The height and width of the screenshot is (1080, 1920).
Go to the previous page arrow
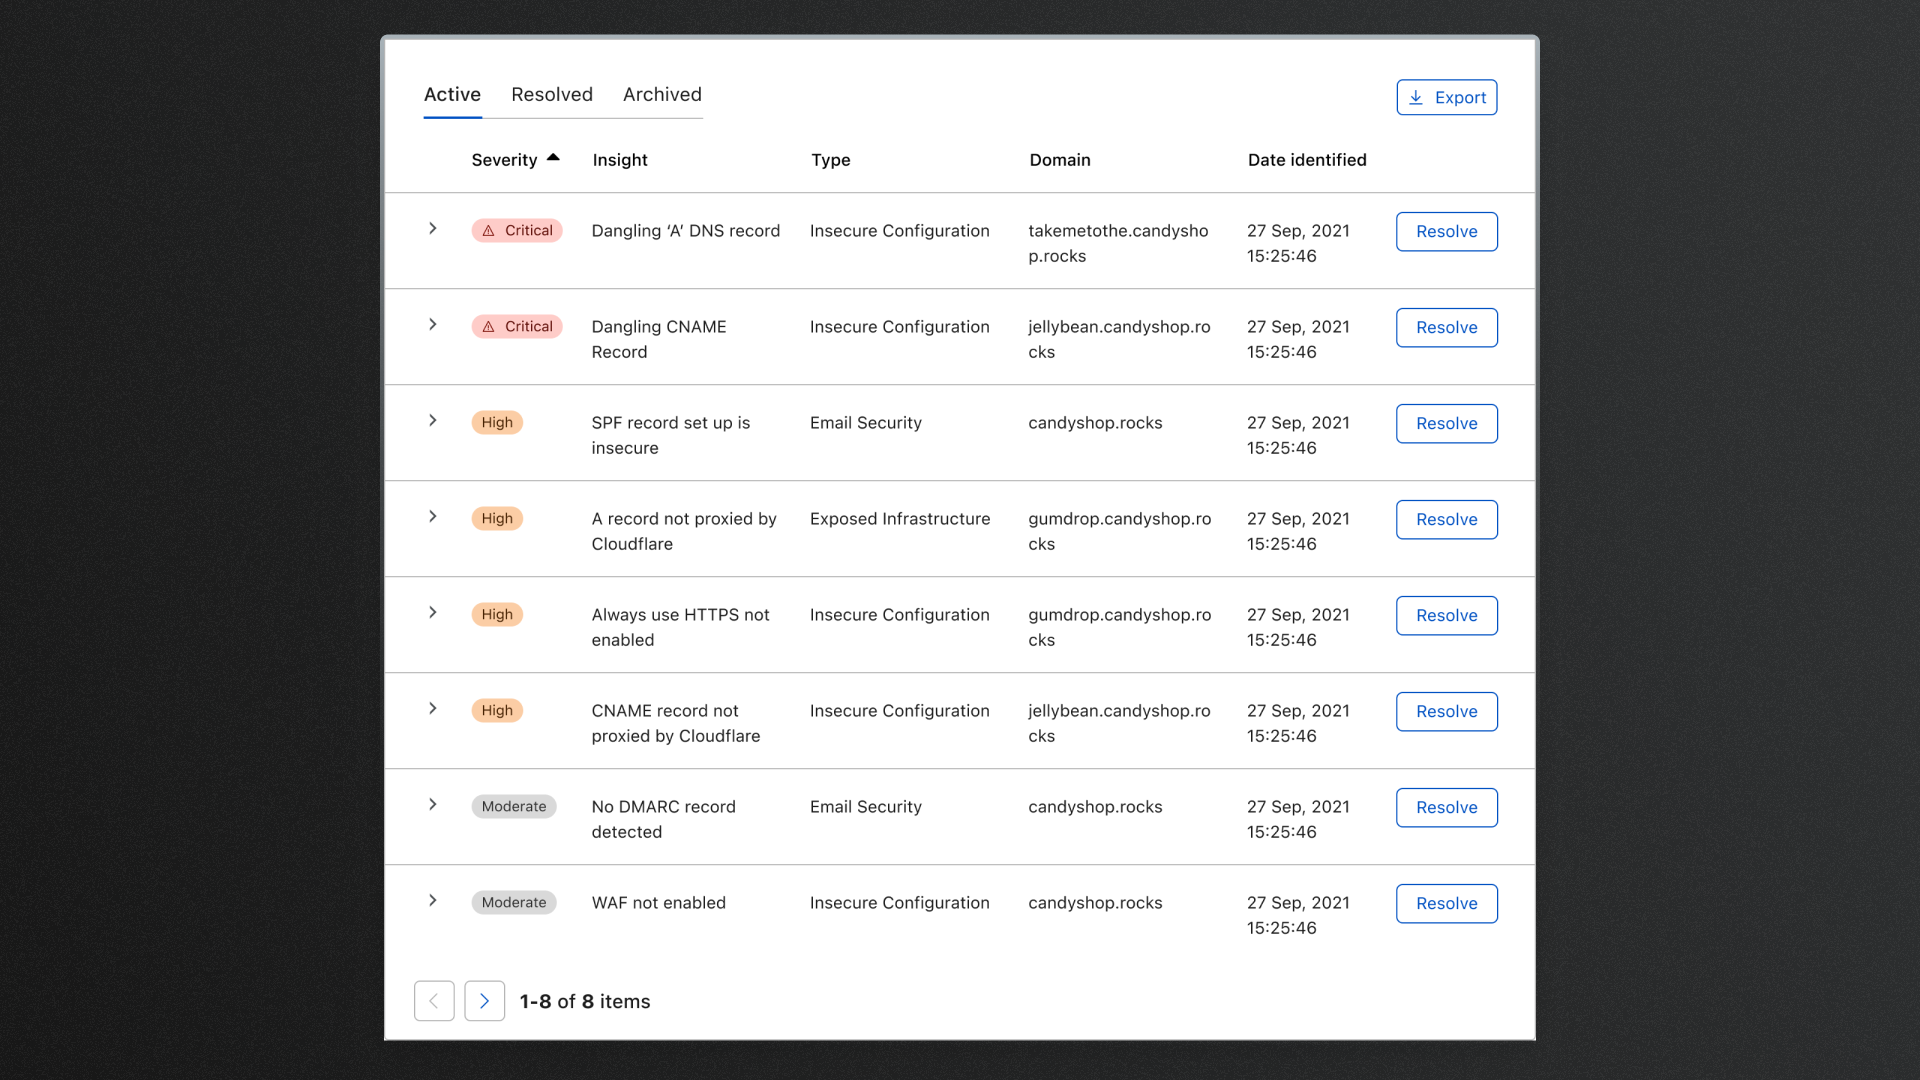[x=434, y=1001]
